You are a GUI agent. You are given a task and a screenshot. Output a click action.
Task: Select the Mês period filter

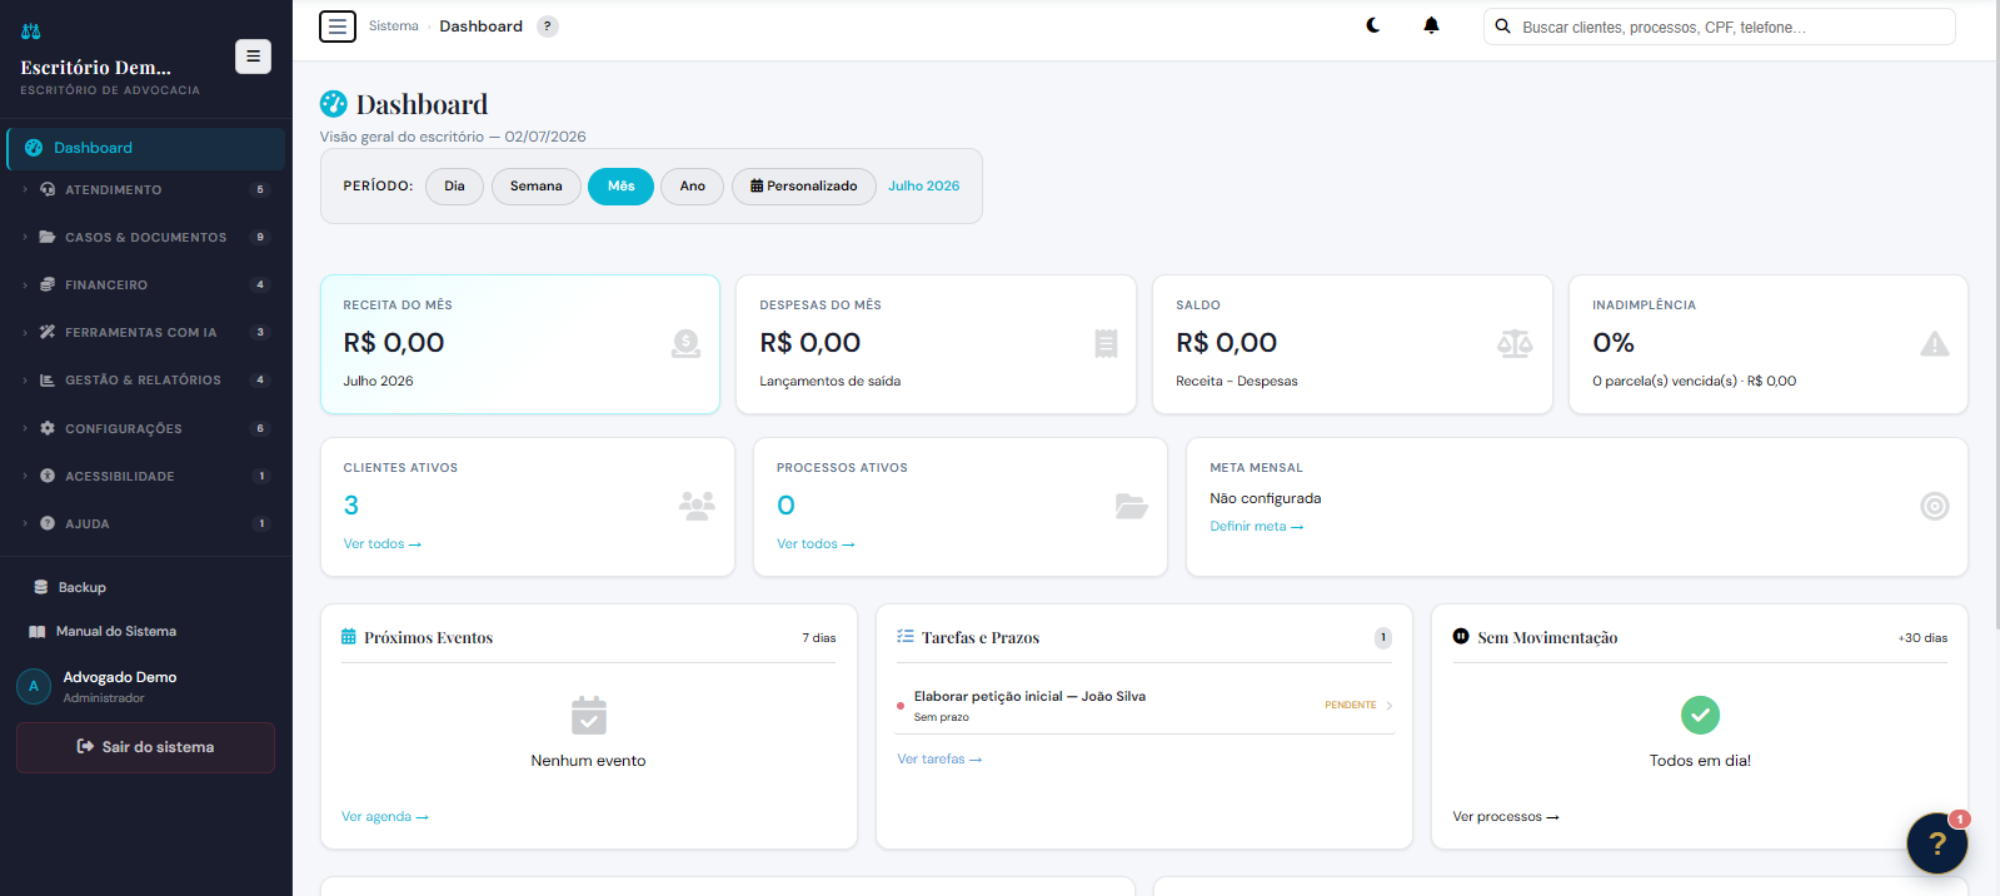[621, 186]
